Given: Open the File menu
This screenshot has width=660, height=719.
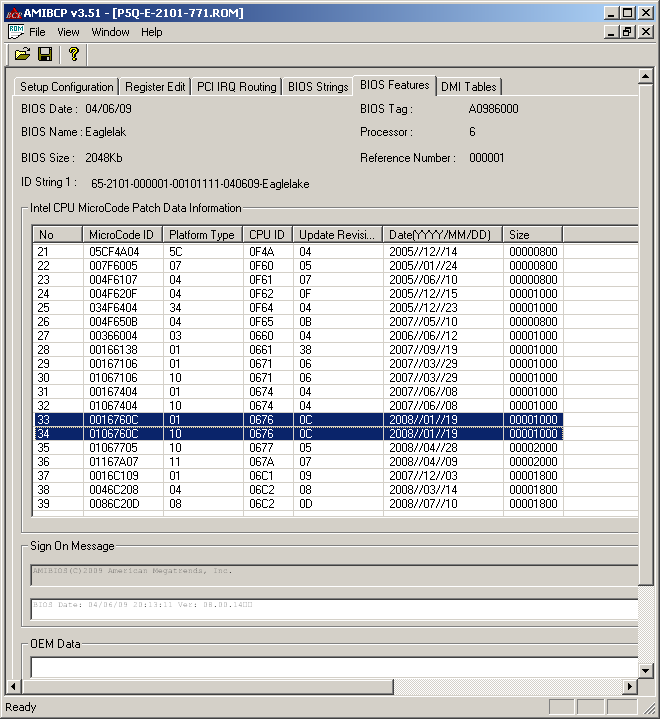Looking at the screenshot, I should [37, 32].
